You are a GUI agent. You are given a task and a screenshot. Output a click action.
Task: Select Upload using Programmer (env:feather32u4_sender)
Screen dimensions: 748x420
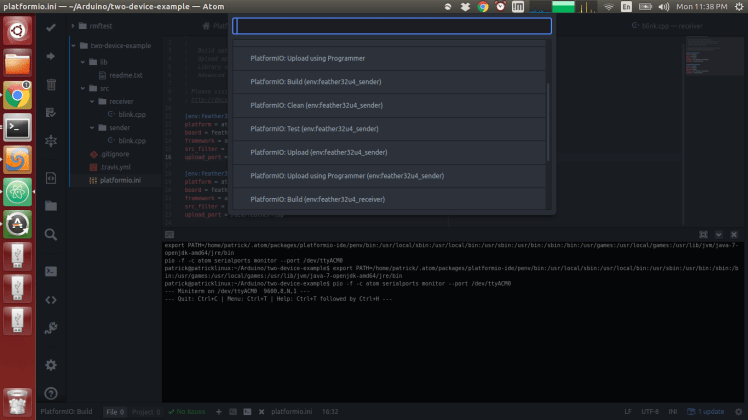[x=389, y=176]
